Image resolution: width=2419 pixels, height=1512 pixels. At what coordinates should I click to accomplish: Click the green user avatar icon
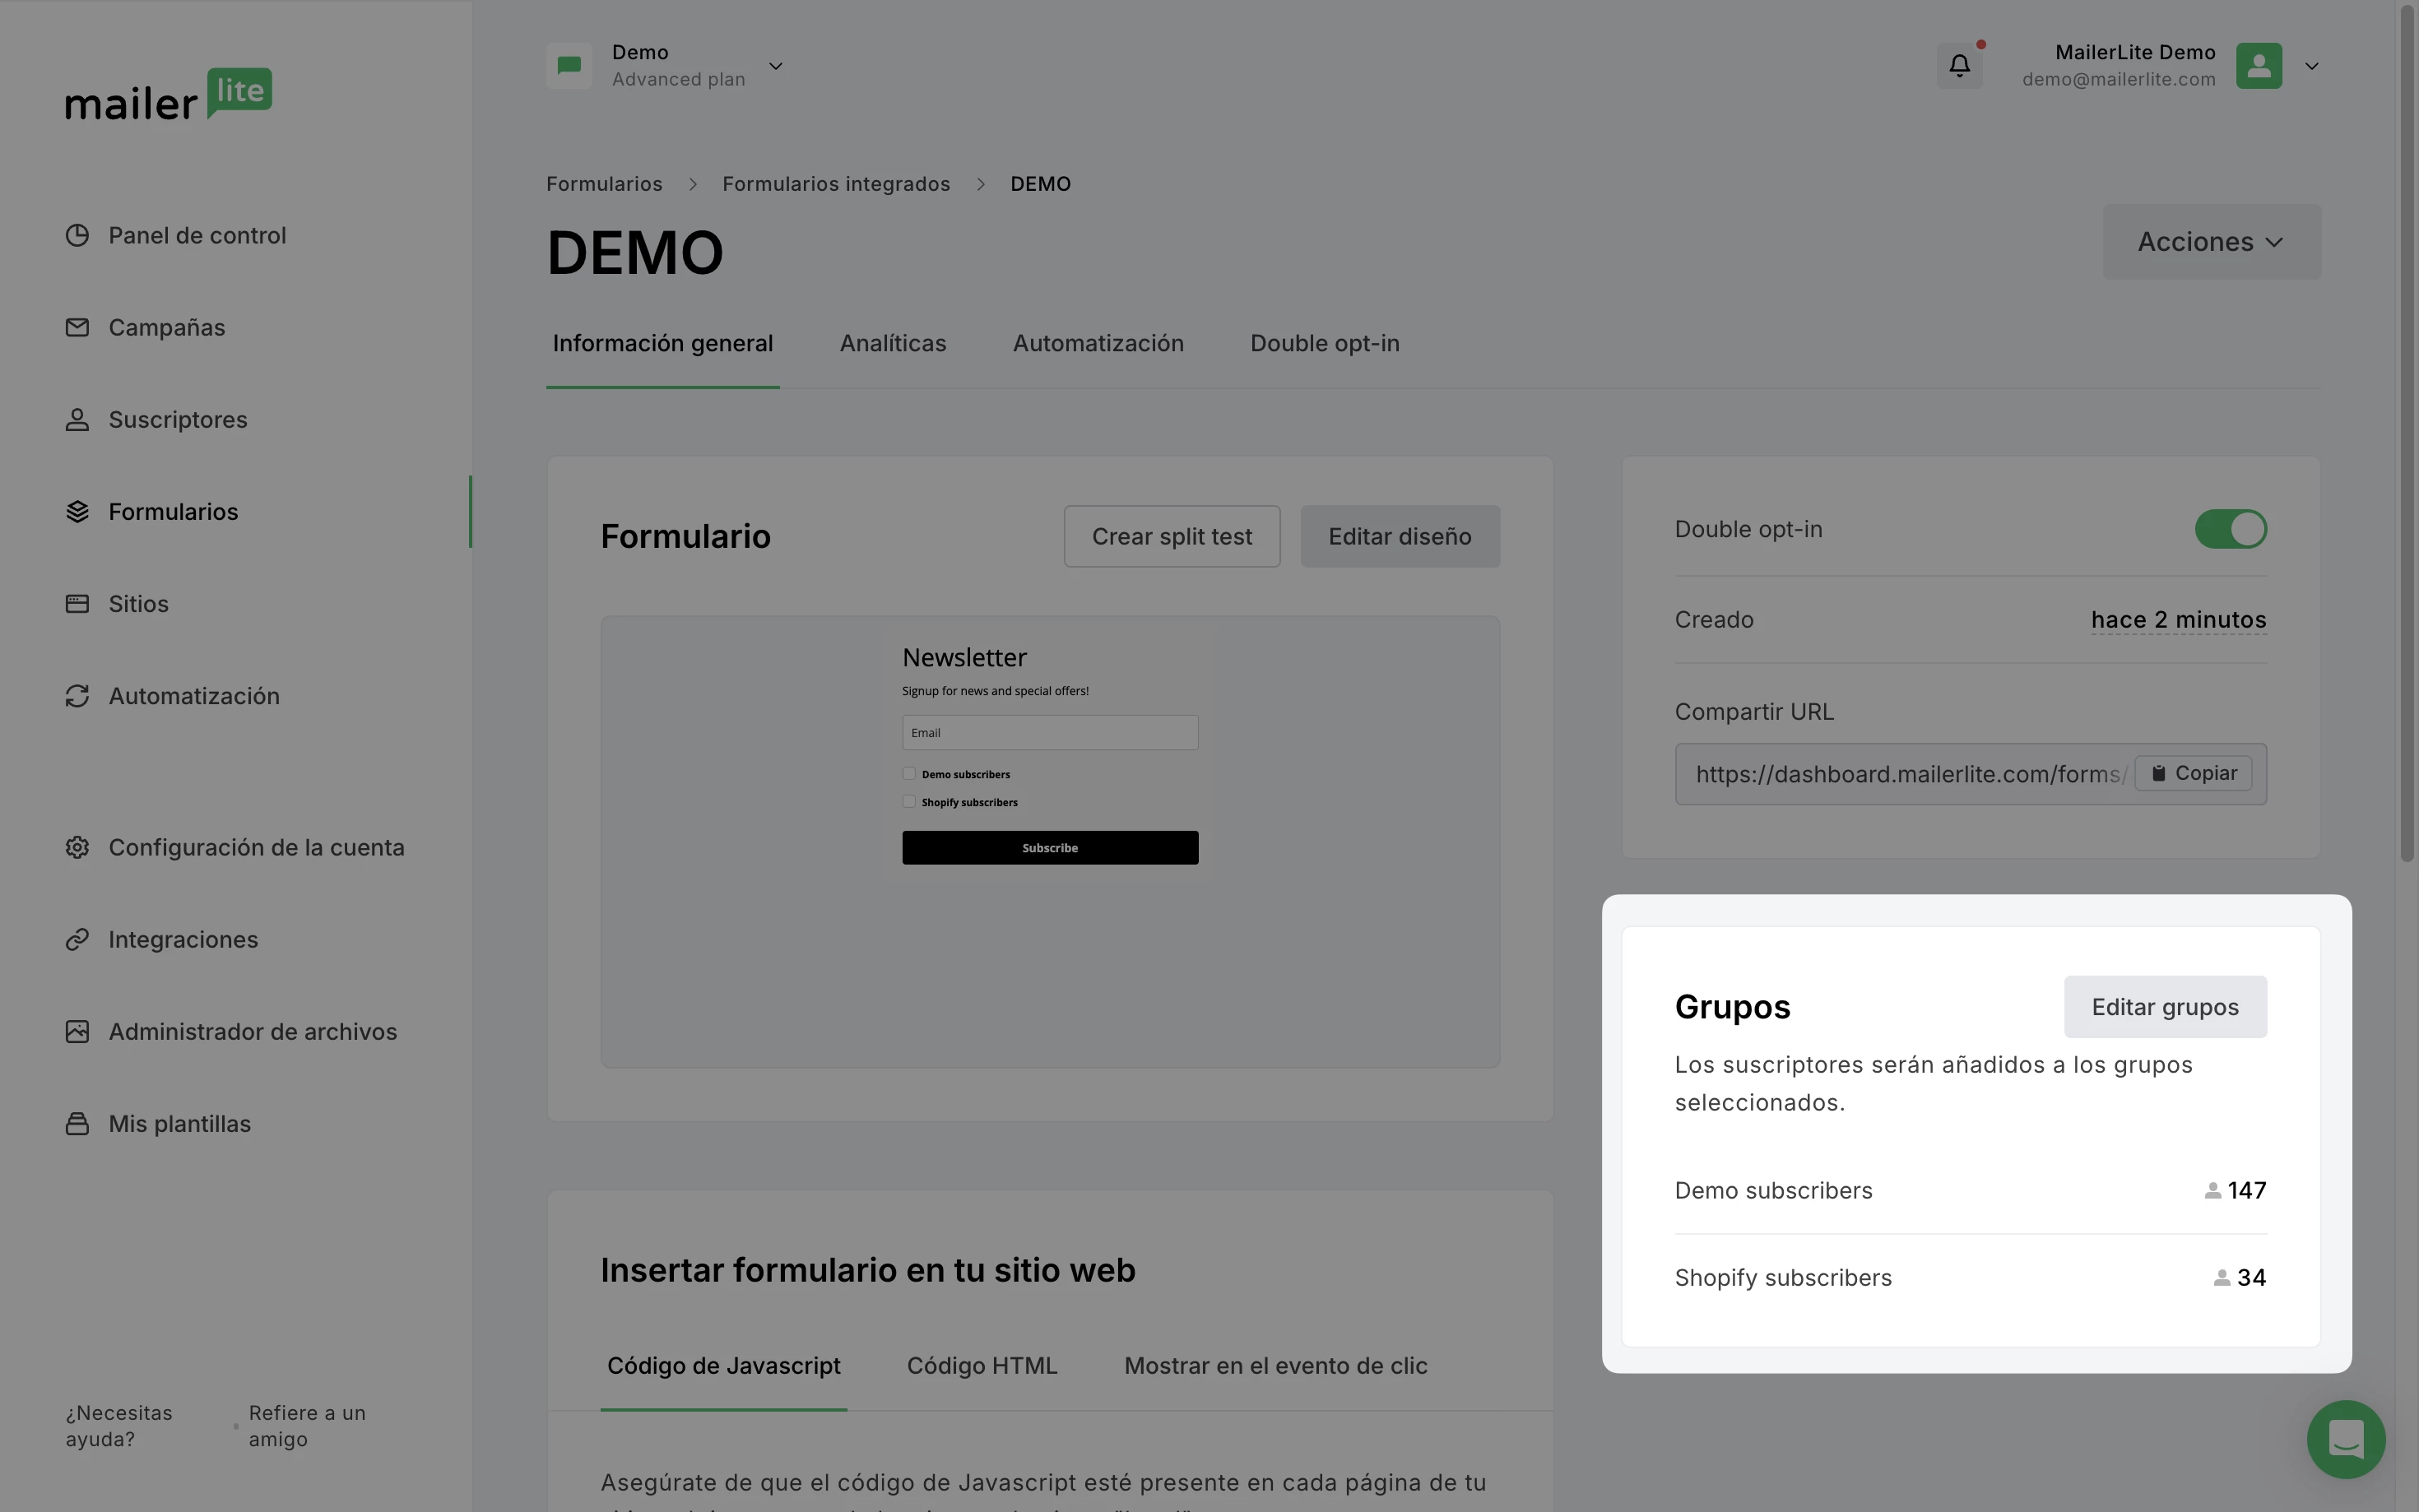[x=2258, y=66]
